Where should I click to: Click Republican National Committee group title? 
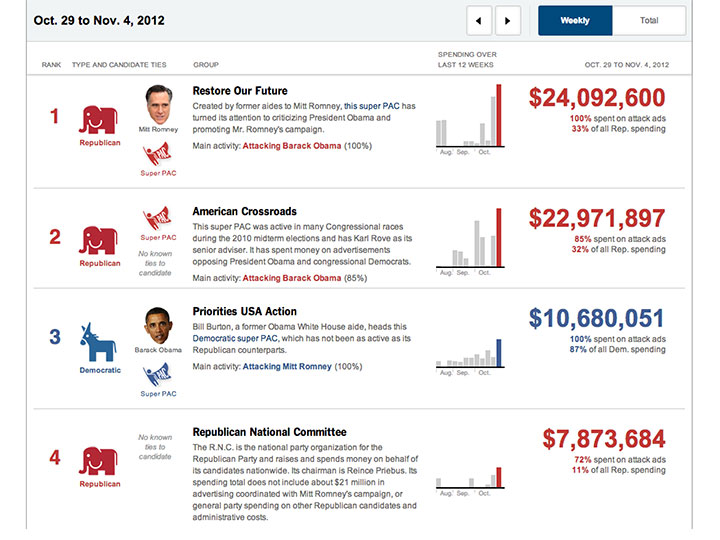[x=270, y=433]
